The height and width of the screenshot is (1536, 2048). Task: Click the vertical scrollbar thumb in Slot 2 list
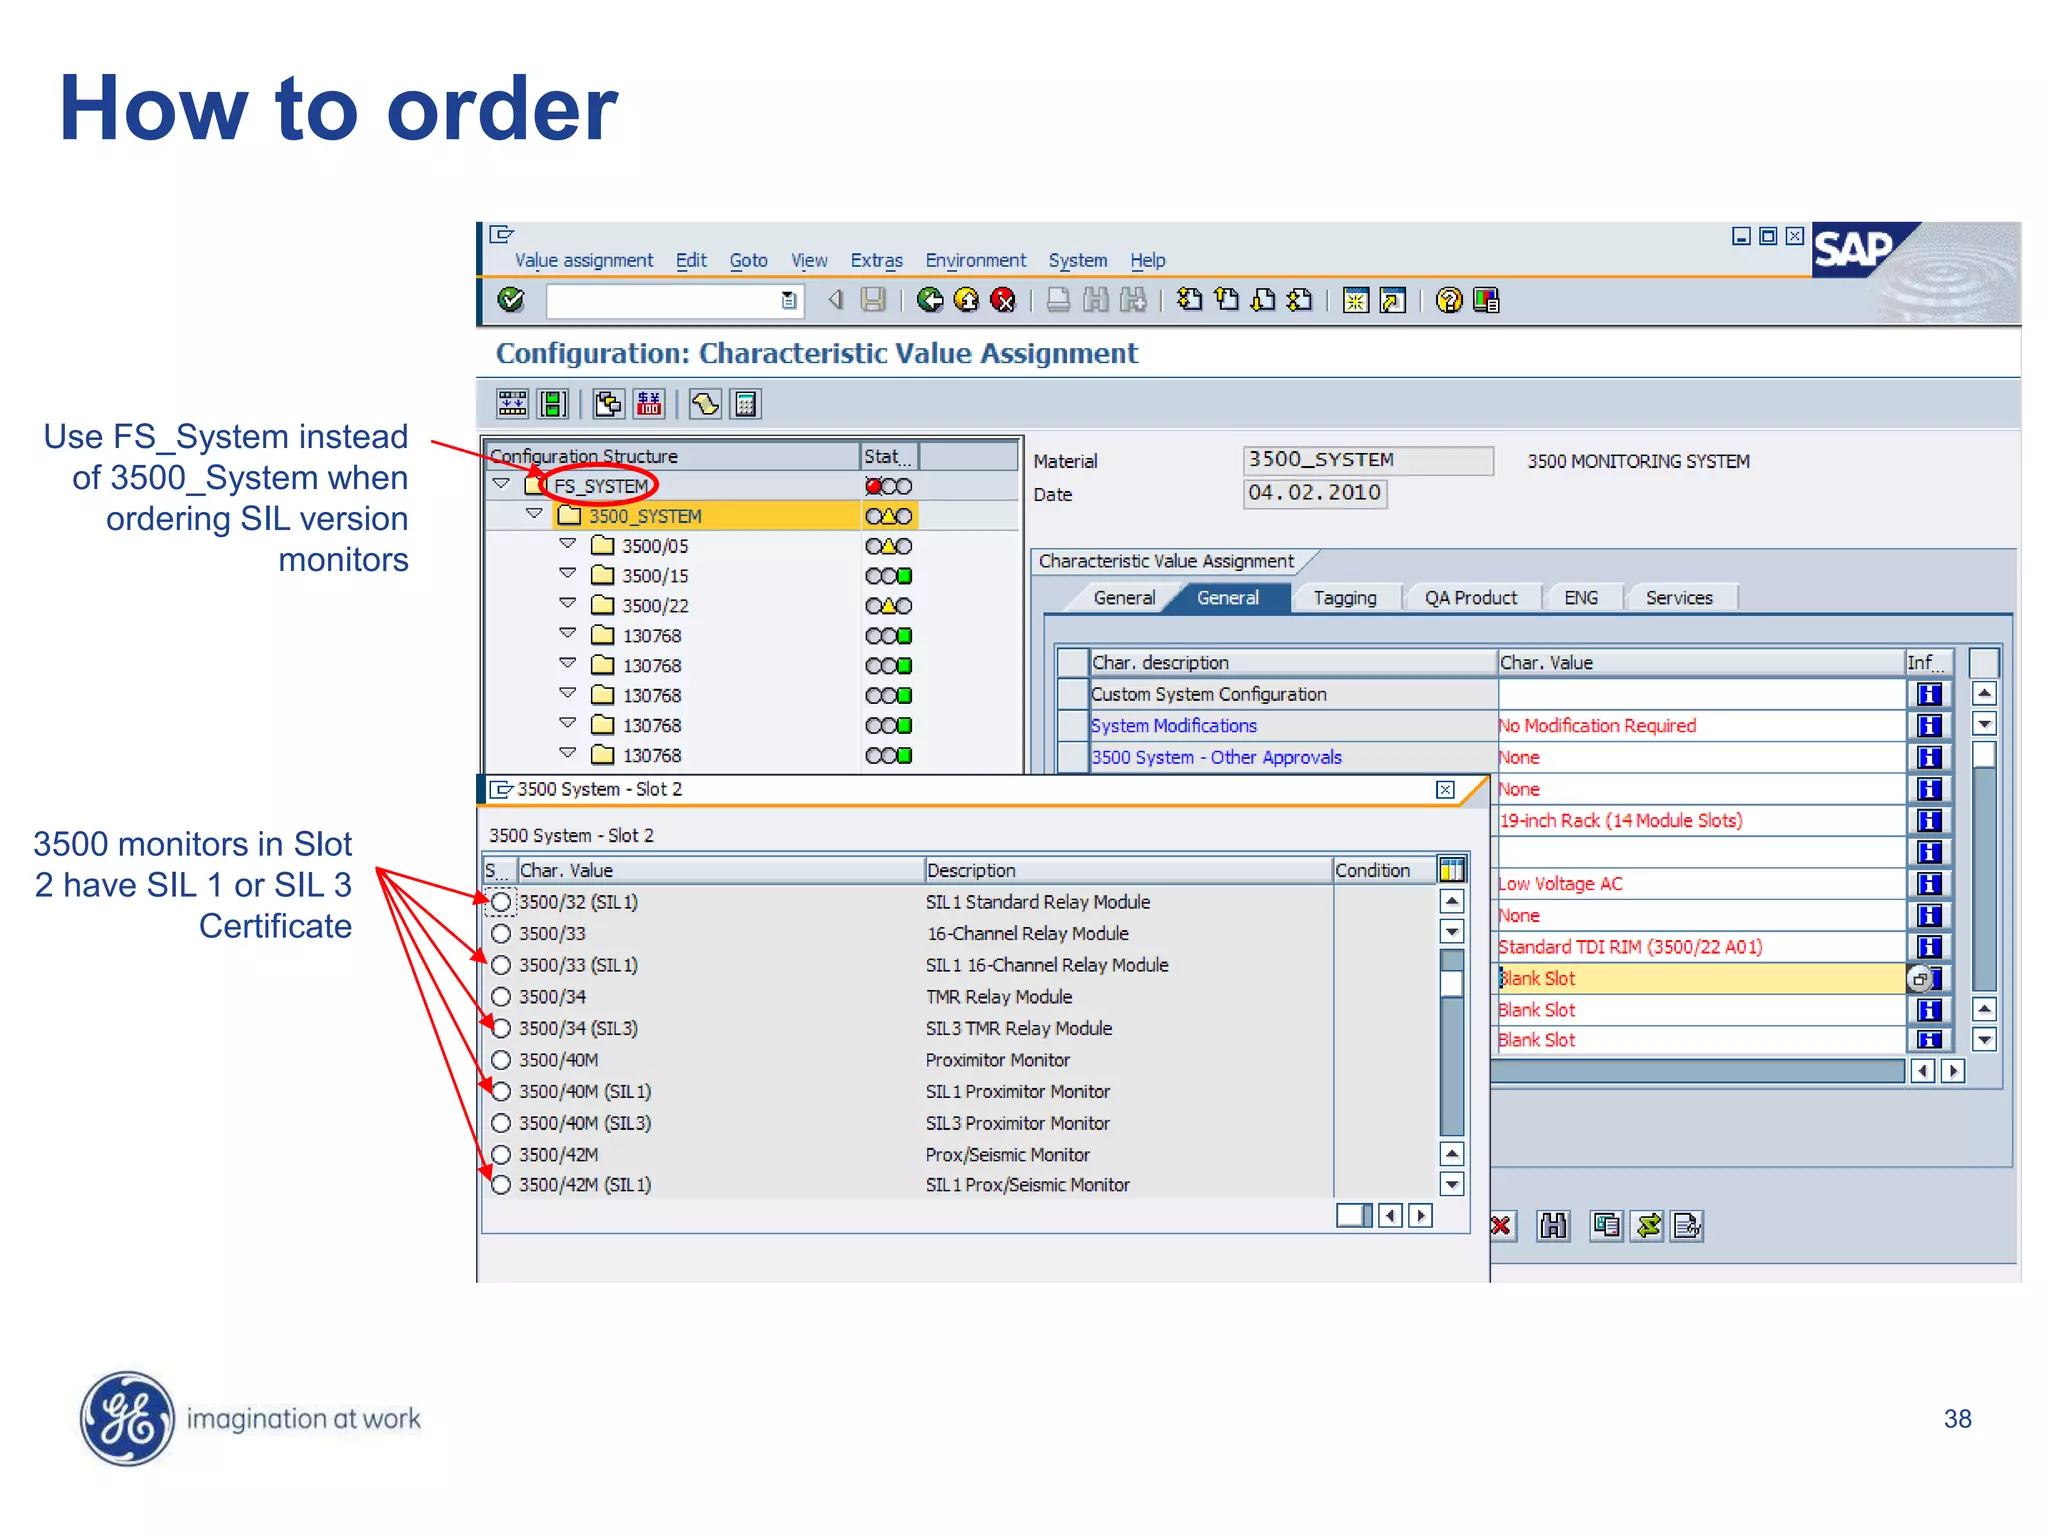coord(1452,983)
